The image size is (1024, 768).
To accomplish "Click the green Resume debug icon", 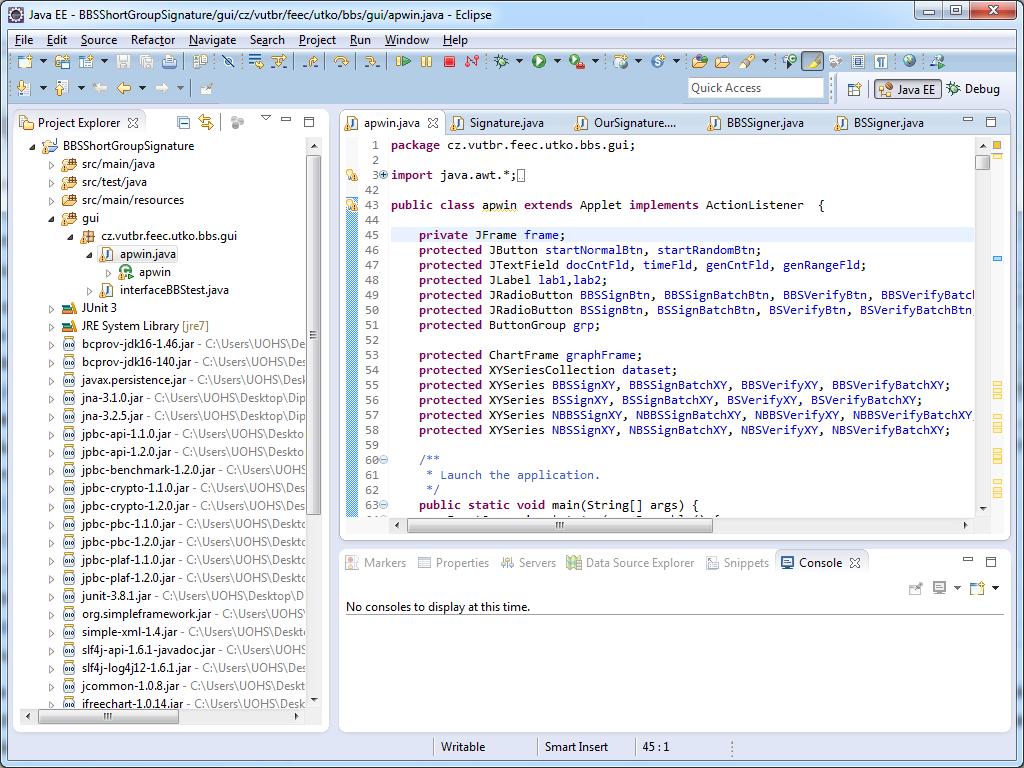I will coord(403,62).
